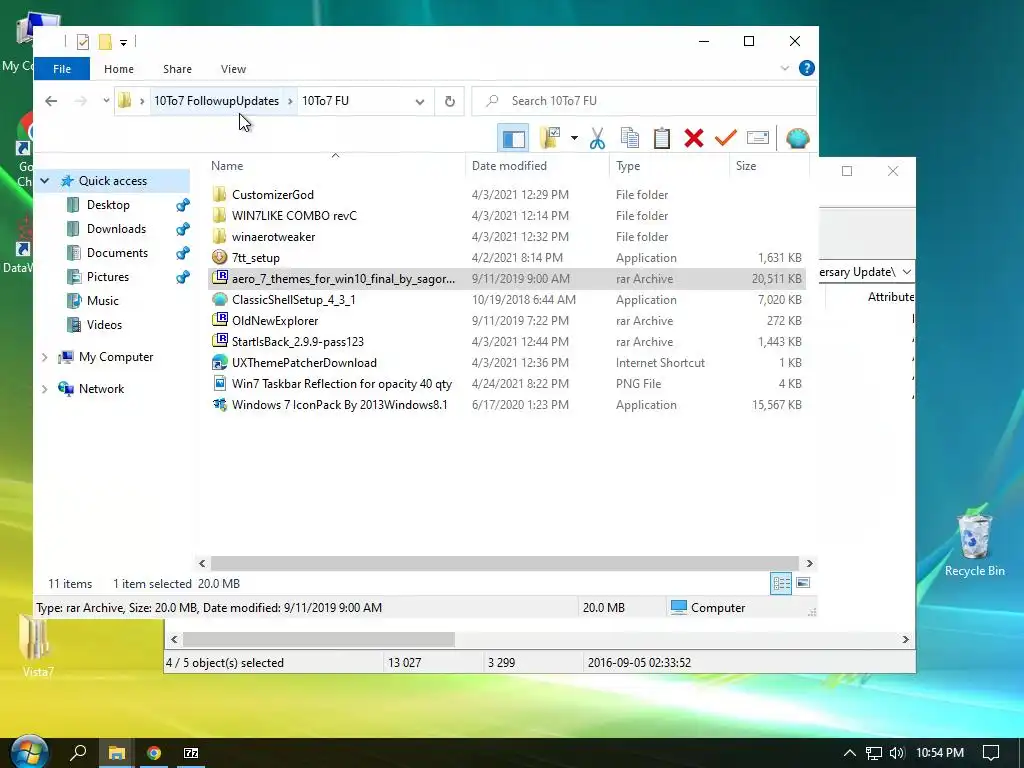Open Classic Shell settings shell icon

797,138
